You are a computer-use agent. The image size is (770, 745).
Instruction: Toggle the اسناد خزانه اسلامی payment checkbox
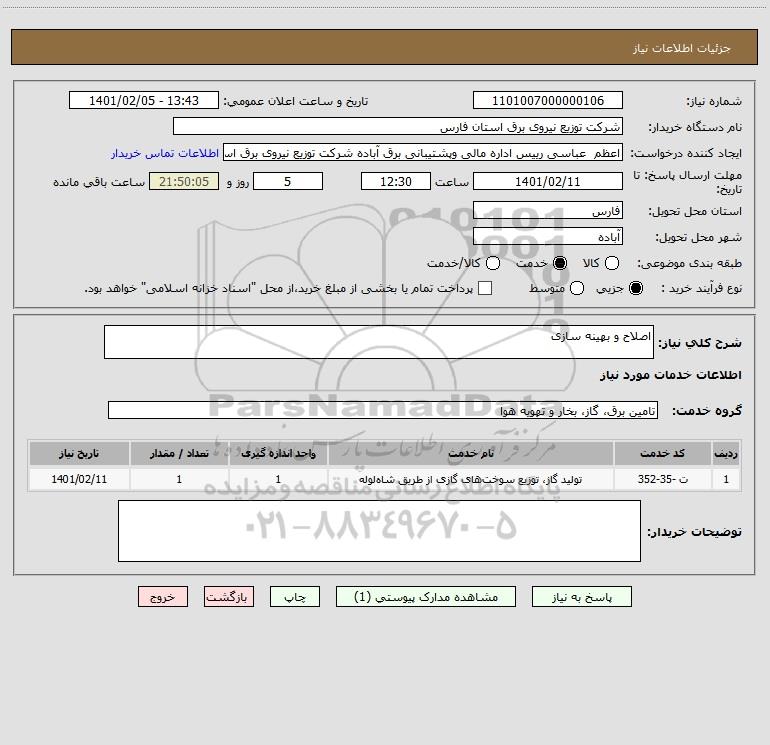(x=485, y=288)
